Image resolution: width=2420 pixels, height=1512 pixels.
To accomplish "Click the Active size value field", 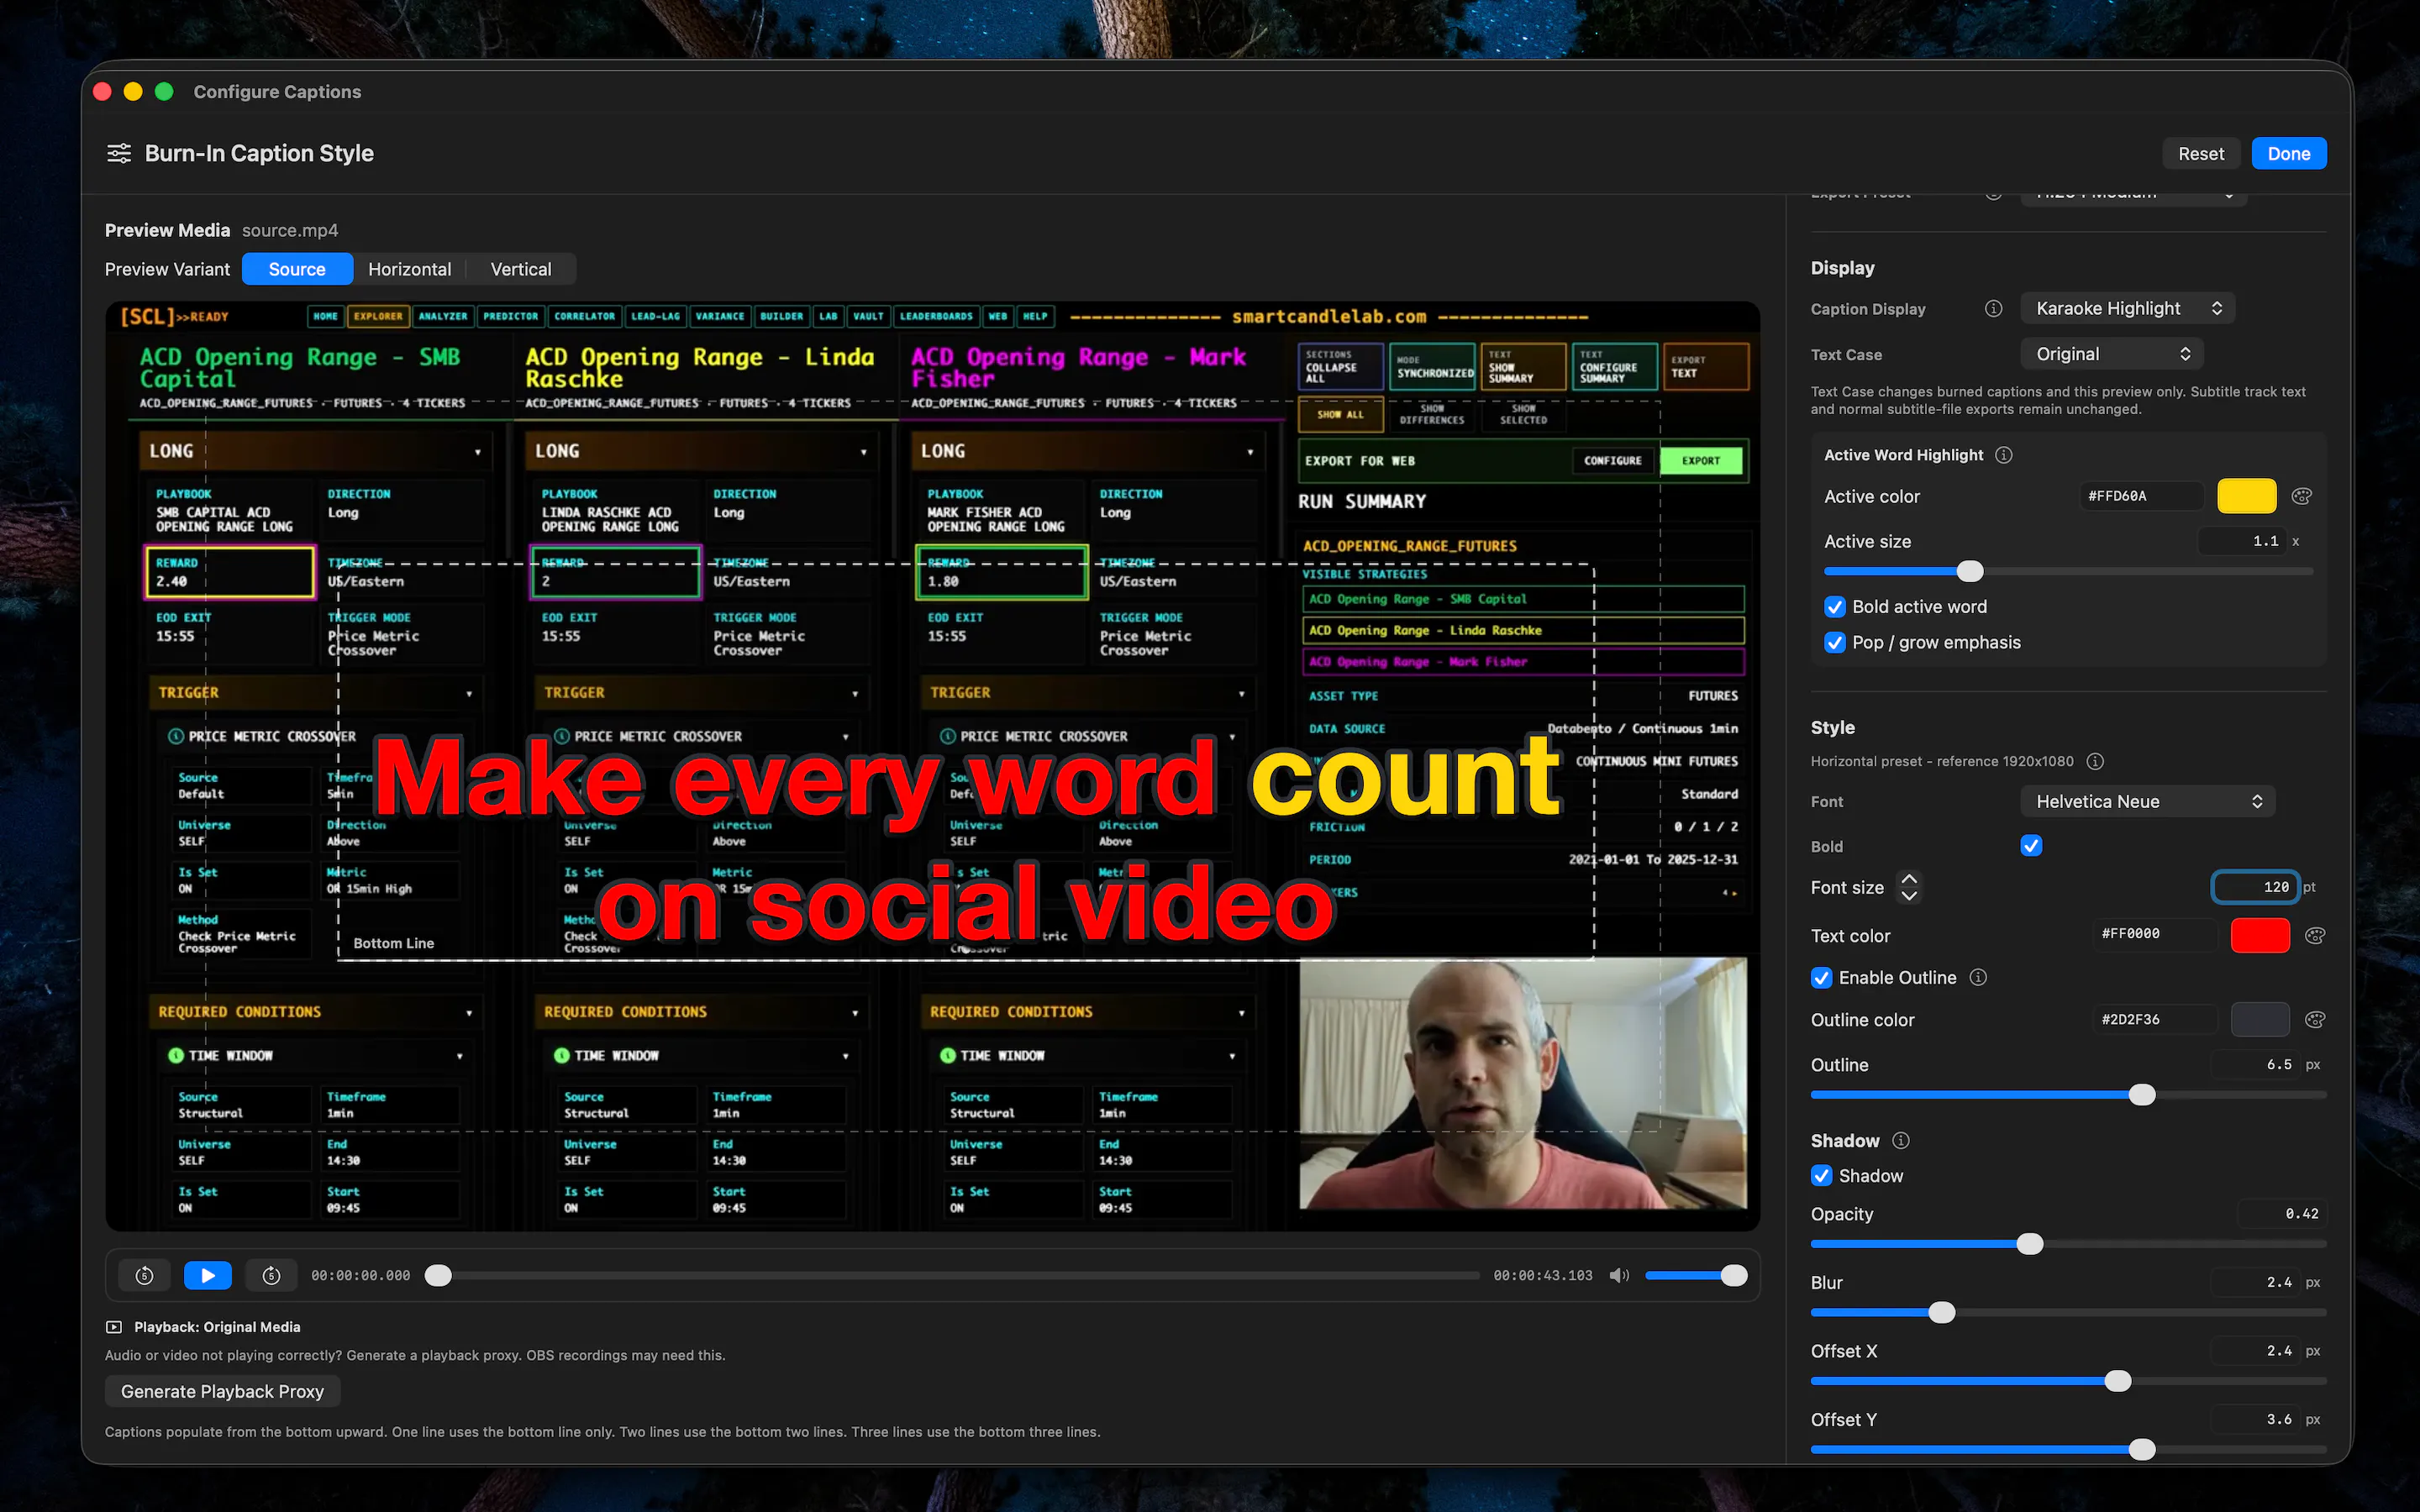I will tap(2241, 541).
